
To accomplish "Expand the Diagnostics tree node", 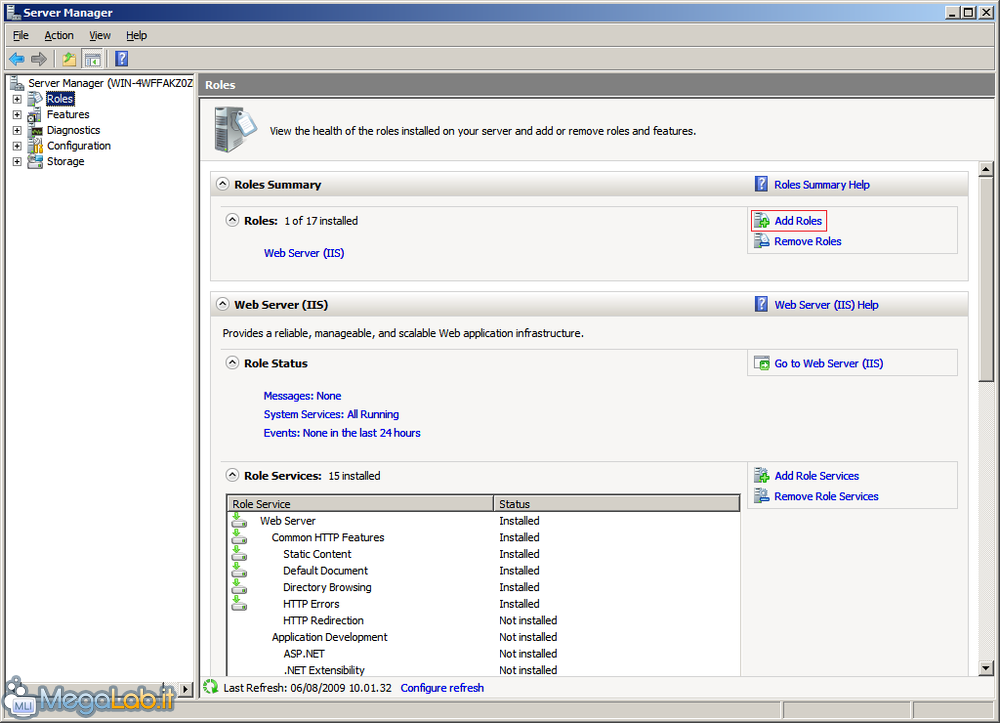I will [x=17, y=130].
